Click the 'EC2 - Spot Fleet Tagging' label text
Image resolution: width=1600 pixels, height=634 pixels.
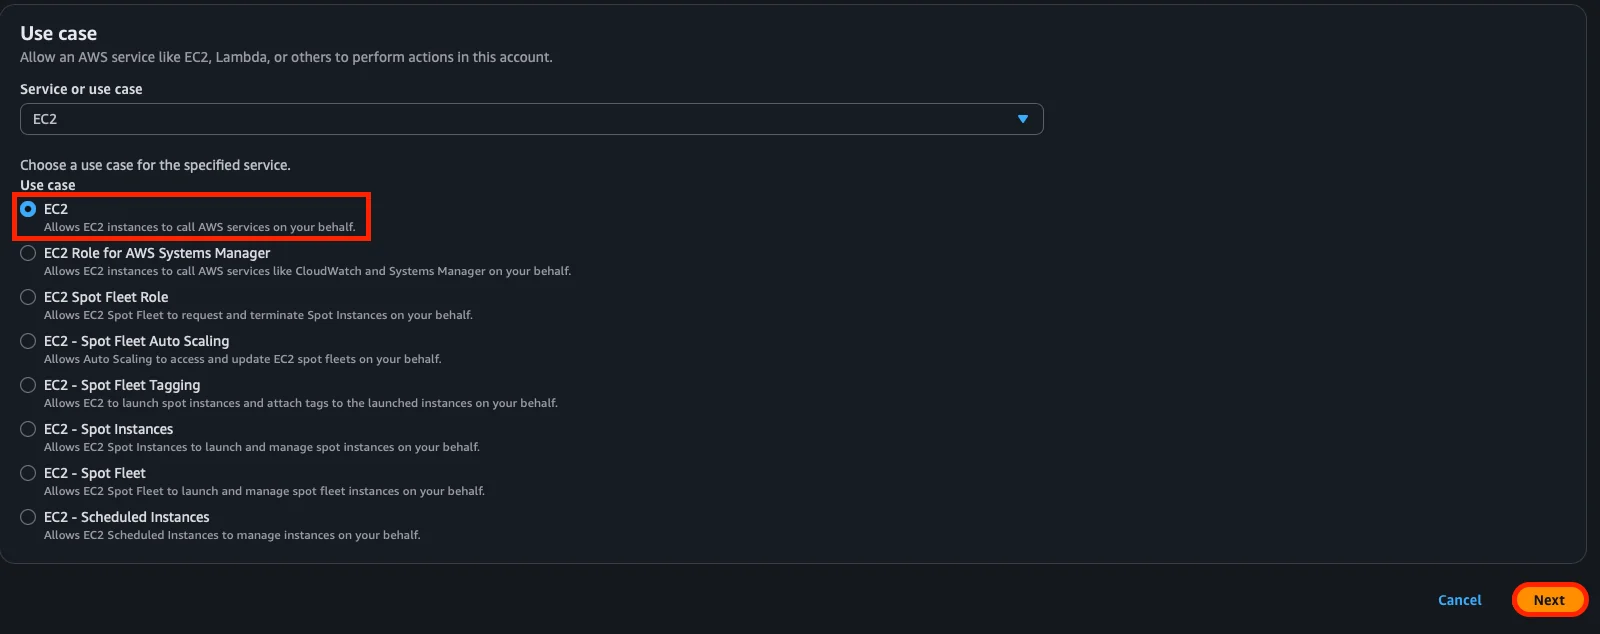pyautogui.click(x=122, y=385)
